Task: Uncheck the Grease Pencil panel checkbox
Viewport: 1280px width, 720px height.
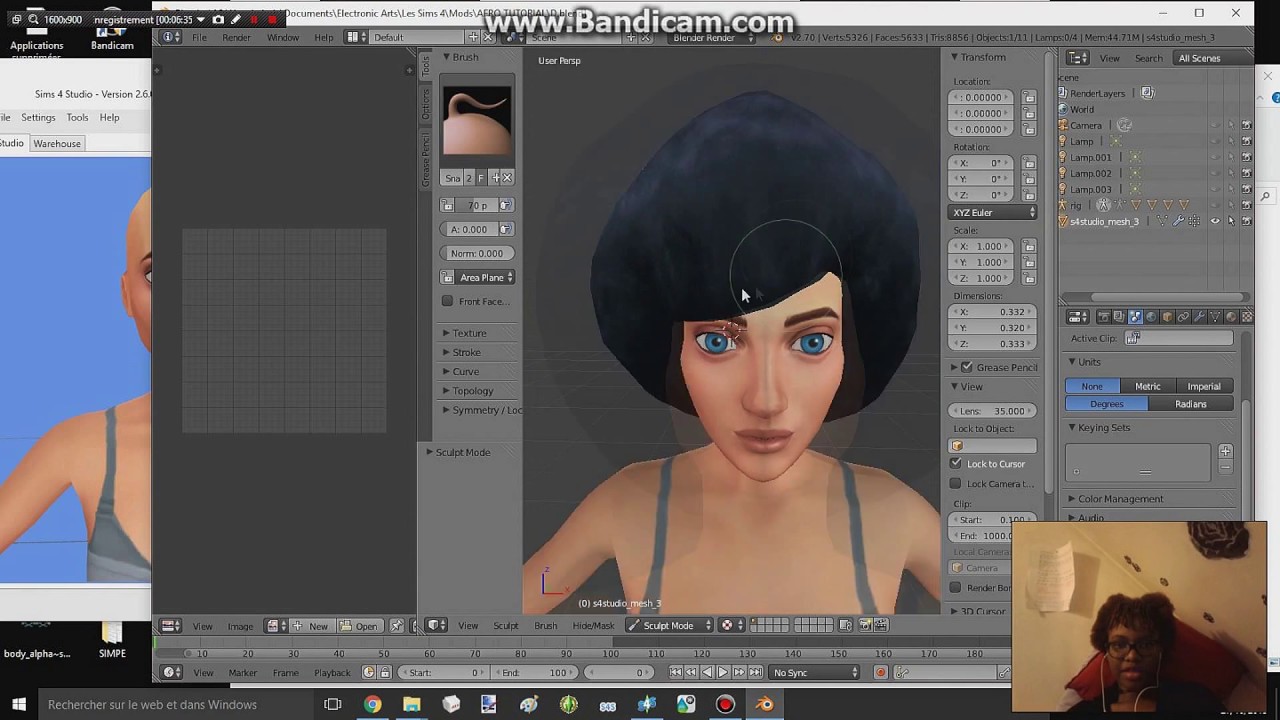Action: pyautogui.click(x=967, y=367)
